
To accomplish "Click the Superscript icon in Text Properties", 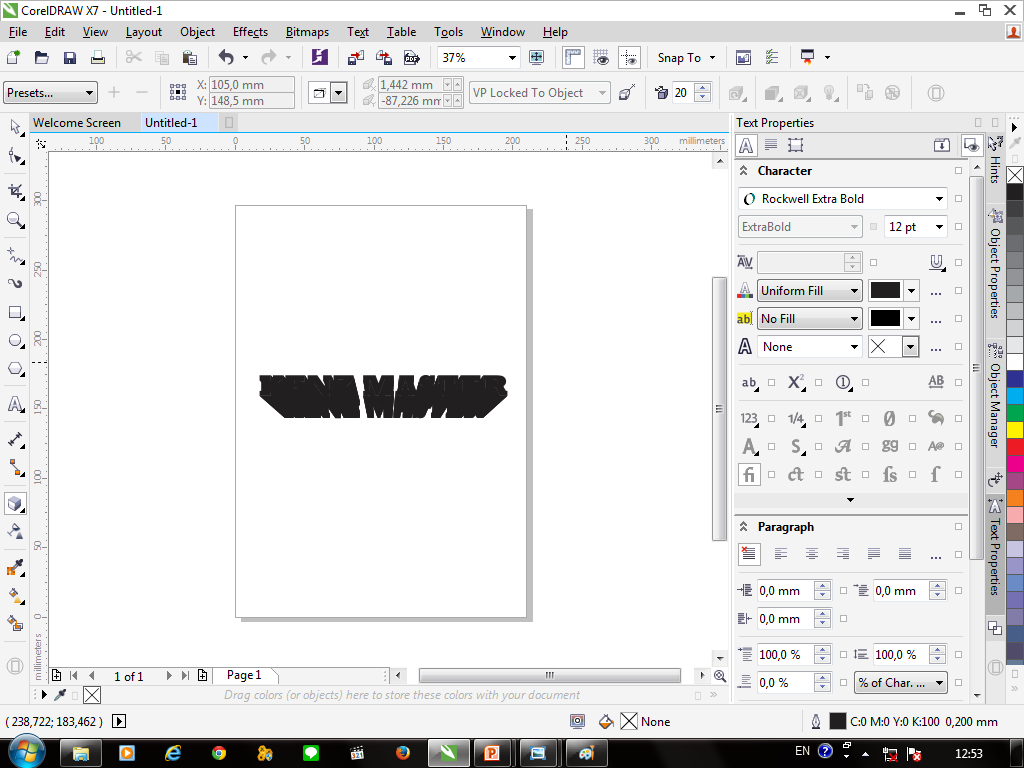I will pyautogui.click(x=795, y=382).
